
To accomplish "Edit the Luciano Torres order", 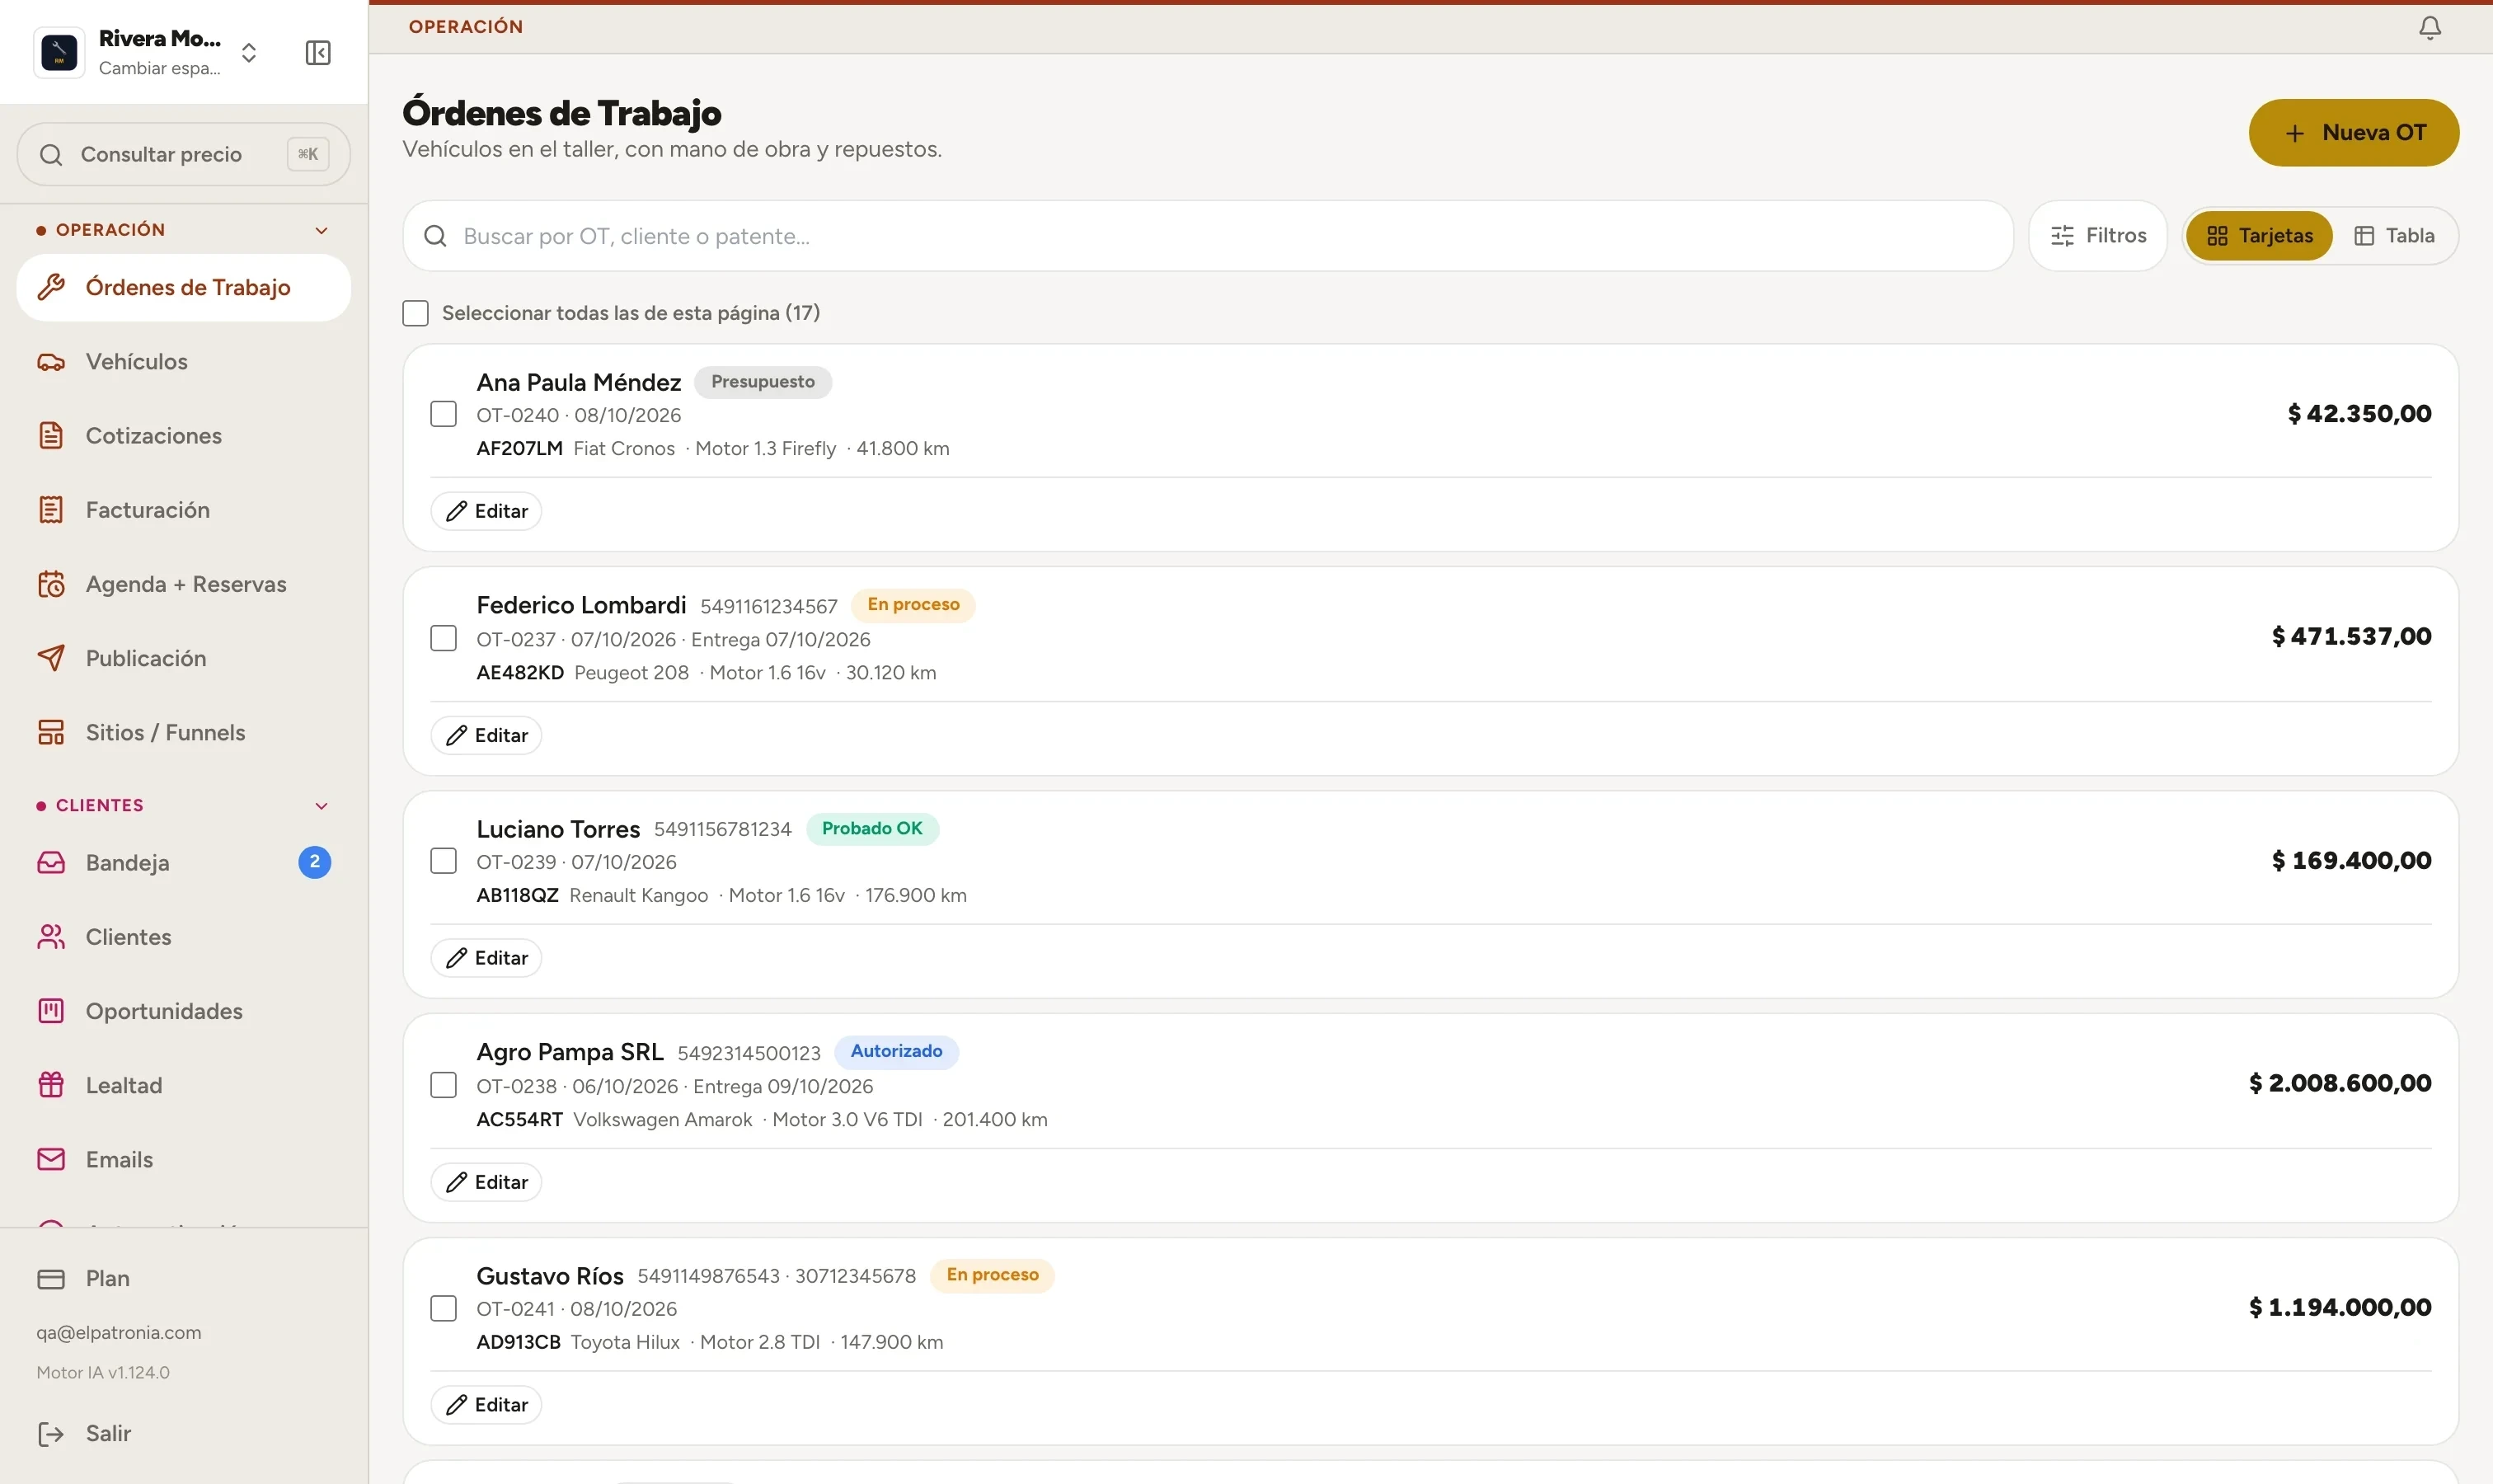I will point(486,958).
